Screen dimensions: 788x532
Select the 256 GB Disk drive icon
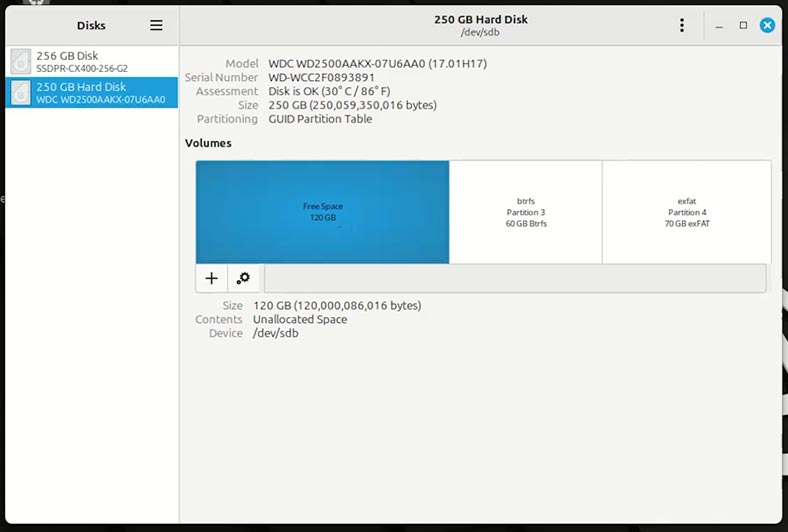tap(21, 61)
